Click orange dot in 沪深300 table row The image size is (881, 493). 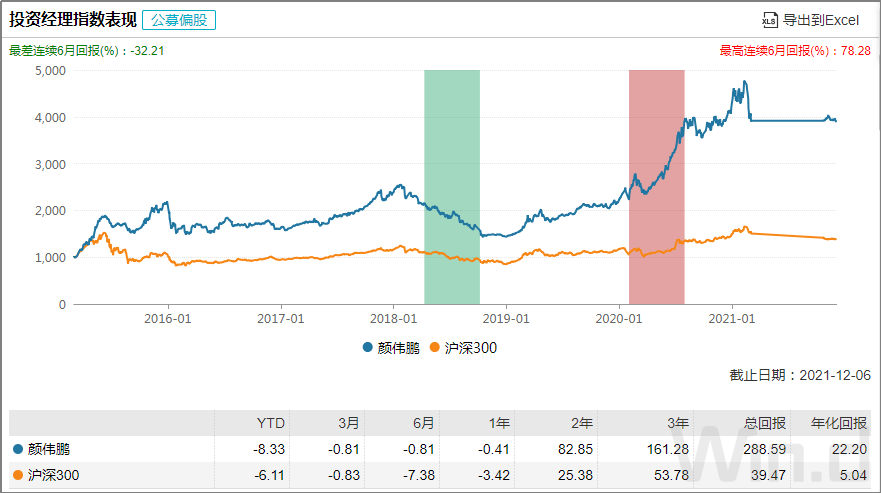click(x=17, y=475)
